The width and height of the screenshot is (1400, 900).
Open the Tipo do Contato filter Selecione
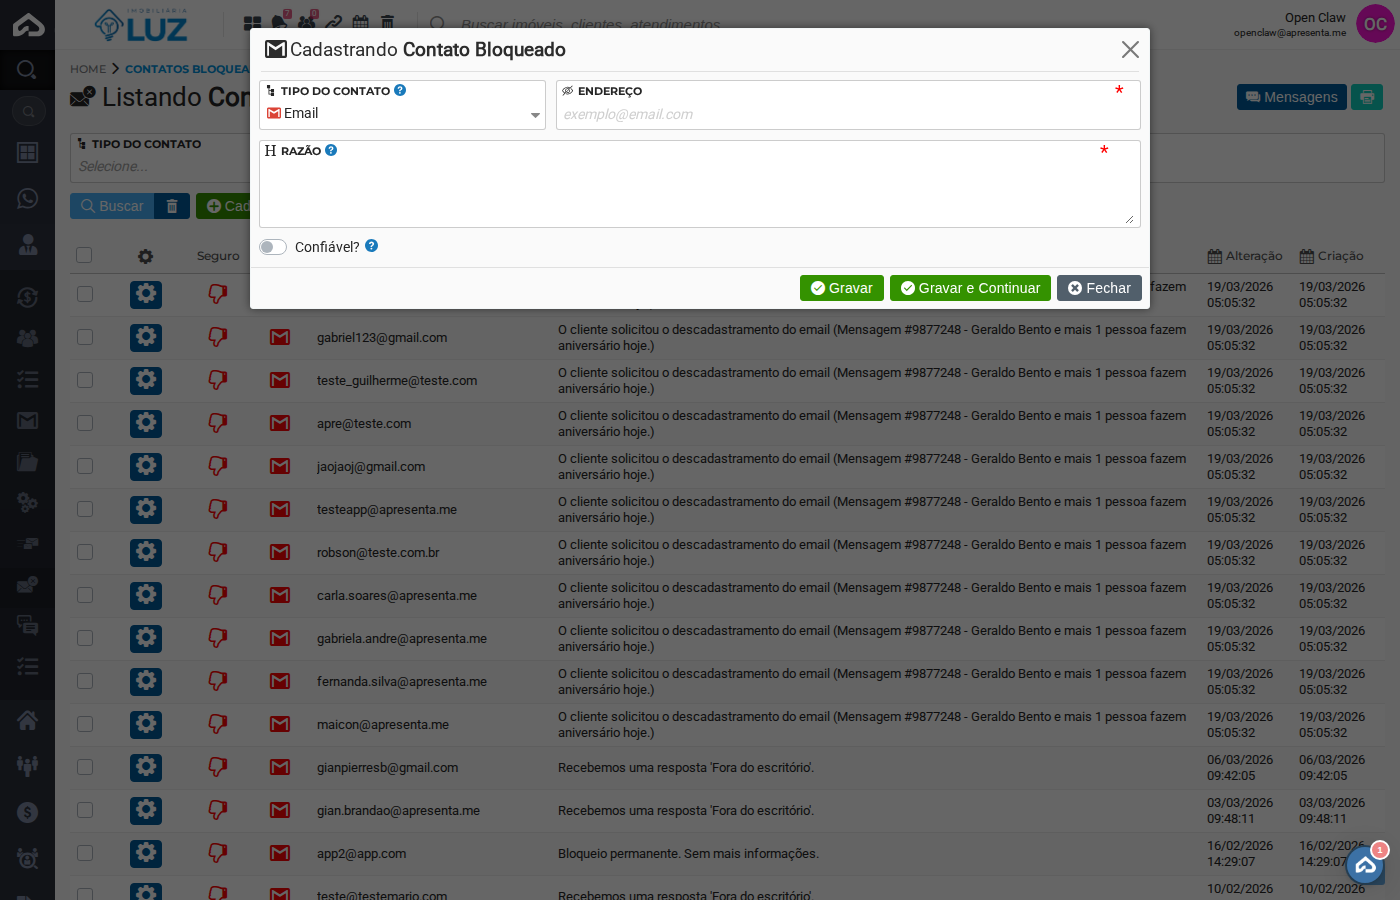(160, 166)
